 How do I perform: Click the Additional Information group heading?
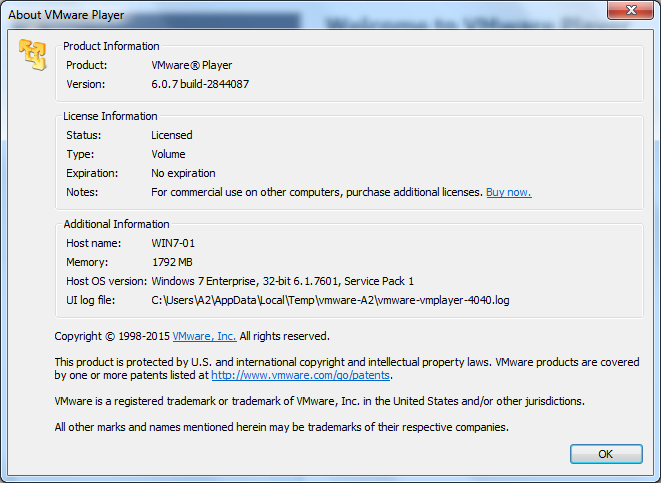pos(116,224)
